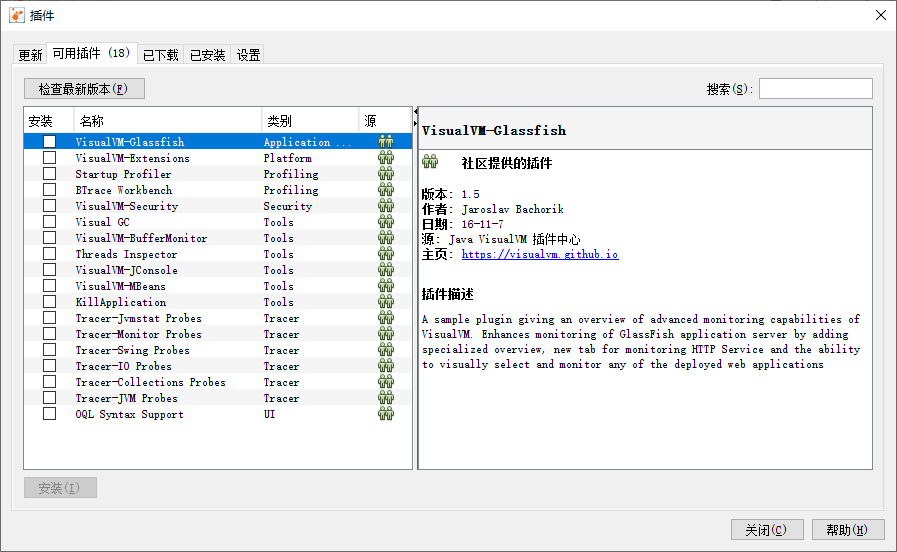Click community source icon for VisualVM-Extensions row
The height and width of the screenshot is (552, 897).
386,157
